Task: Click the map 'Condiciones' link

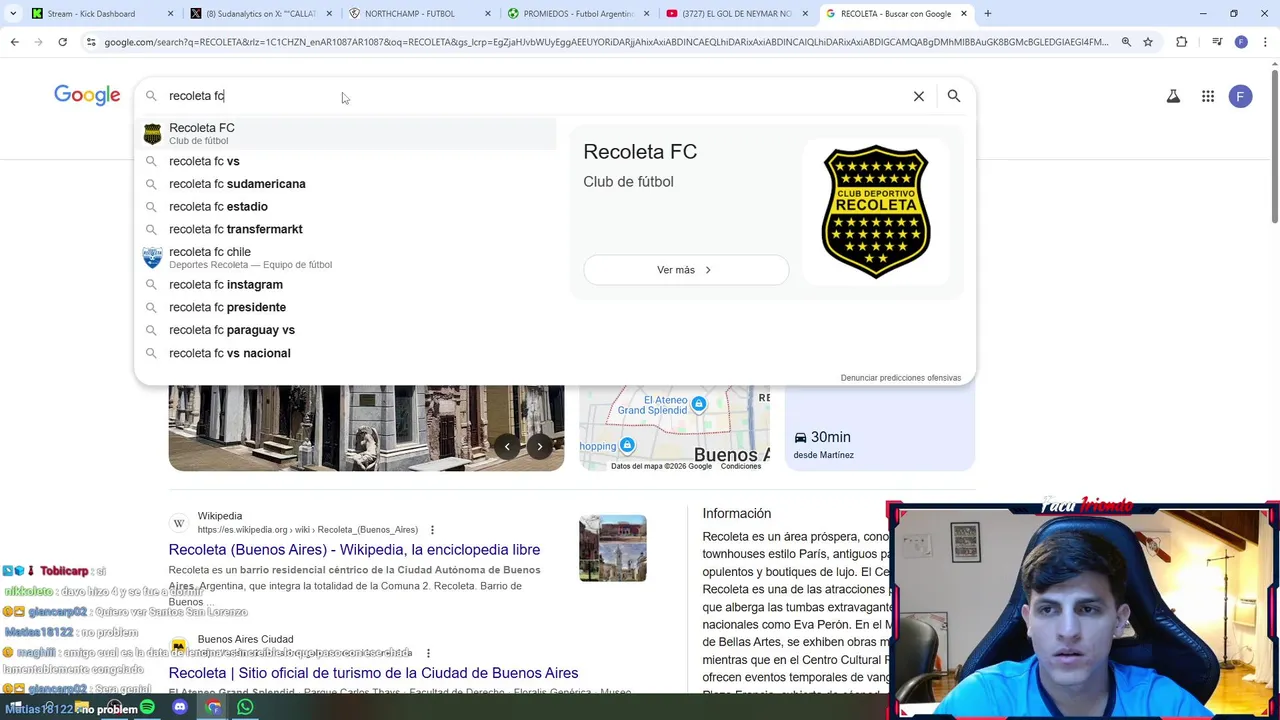Action: pos(741,466)
